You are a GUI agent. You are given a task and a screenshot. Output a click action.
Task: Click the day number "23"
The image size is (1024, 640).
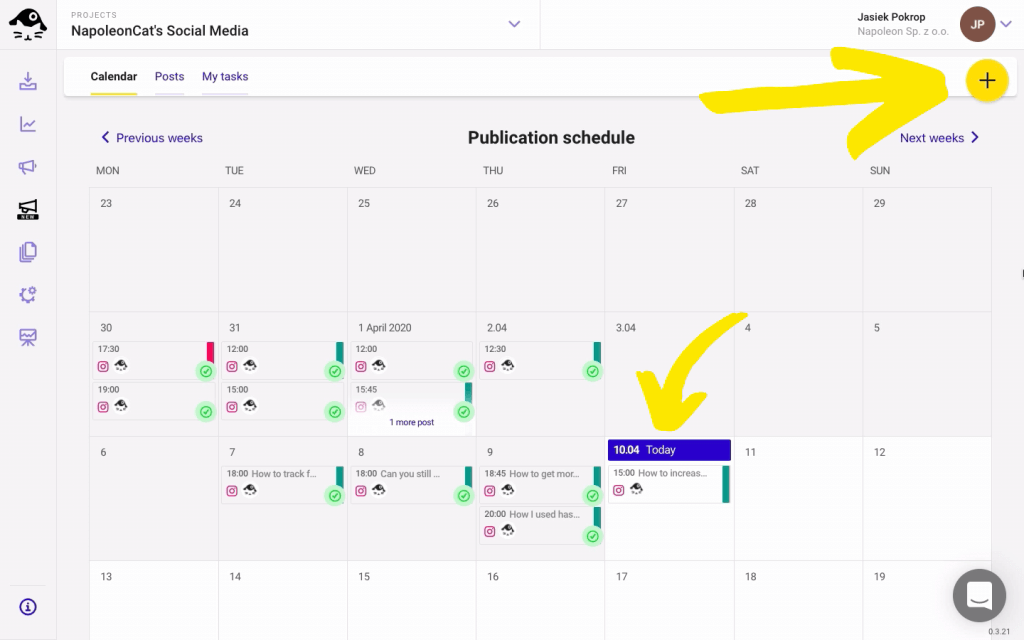click(106, 203)
